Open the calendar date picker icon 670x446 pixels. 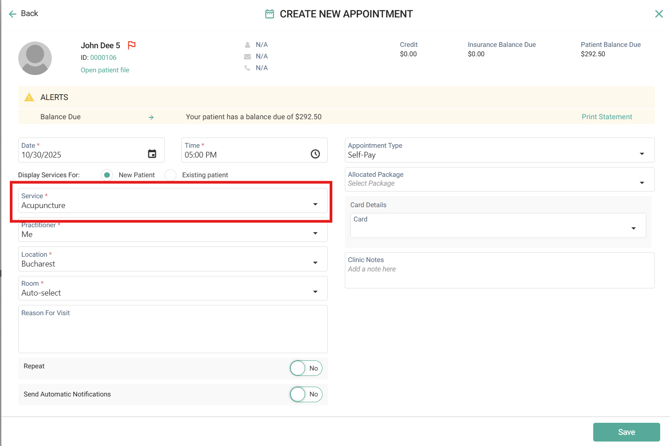152,154
